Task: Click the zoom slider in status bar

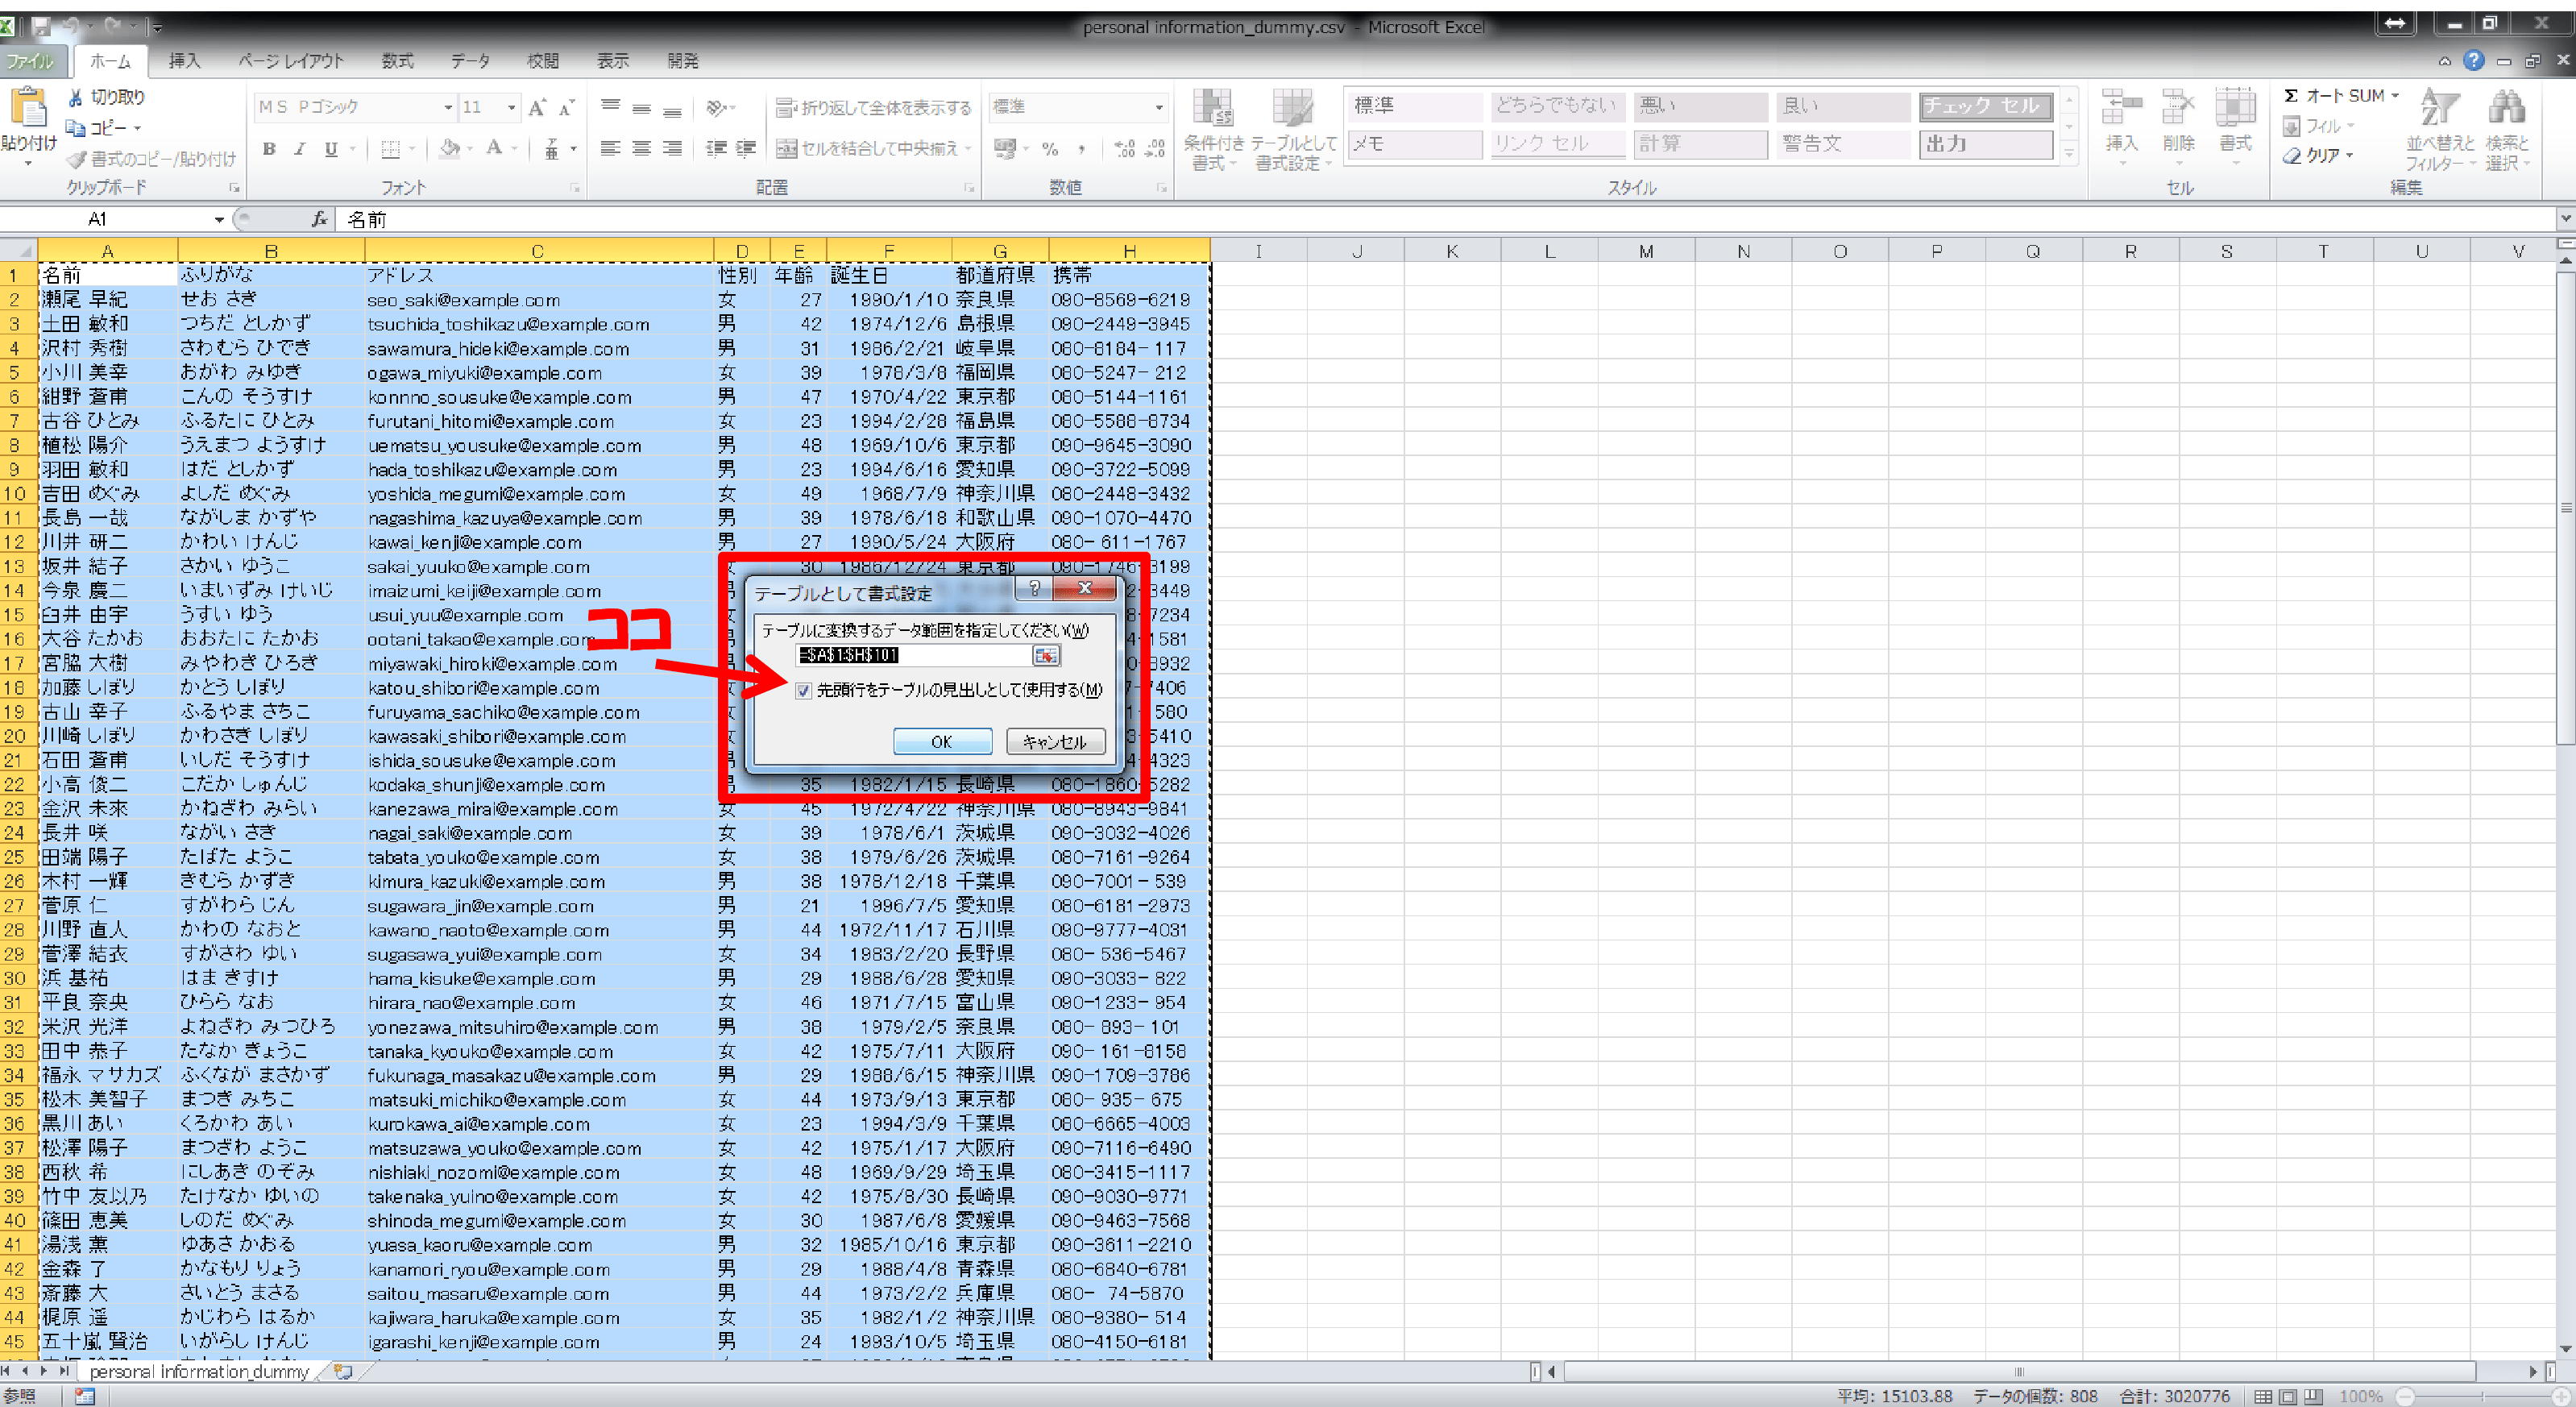Action: (2483, 1396)
